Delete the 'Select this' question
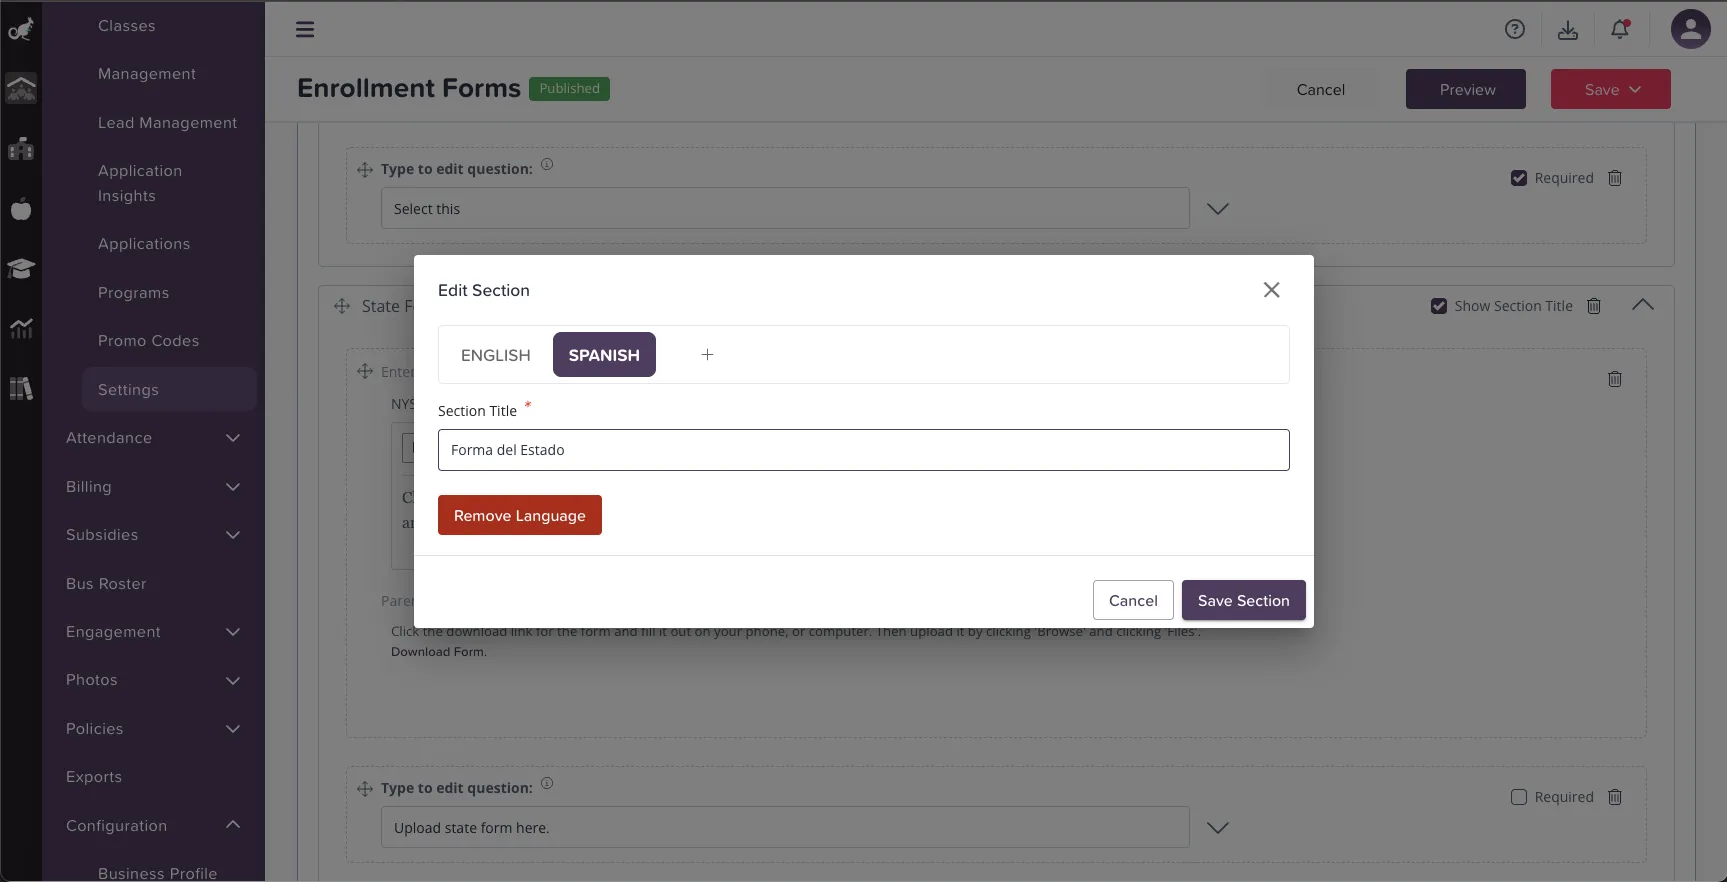This screenshot has width=1727, height=882. (1615, 178)
